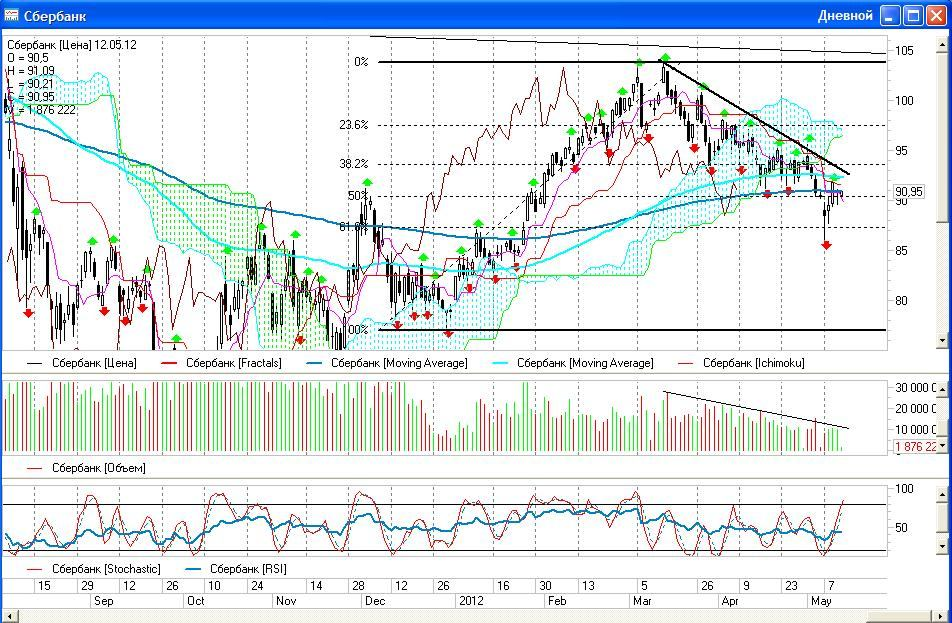Select the cyan Сбербанк [Moving Average] legend entry
952x623 pixels.
tap(573, 363)
